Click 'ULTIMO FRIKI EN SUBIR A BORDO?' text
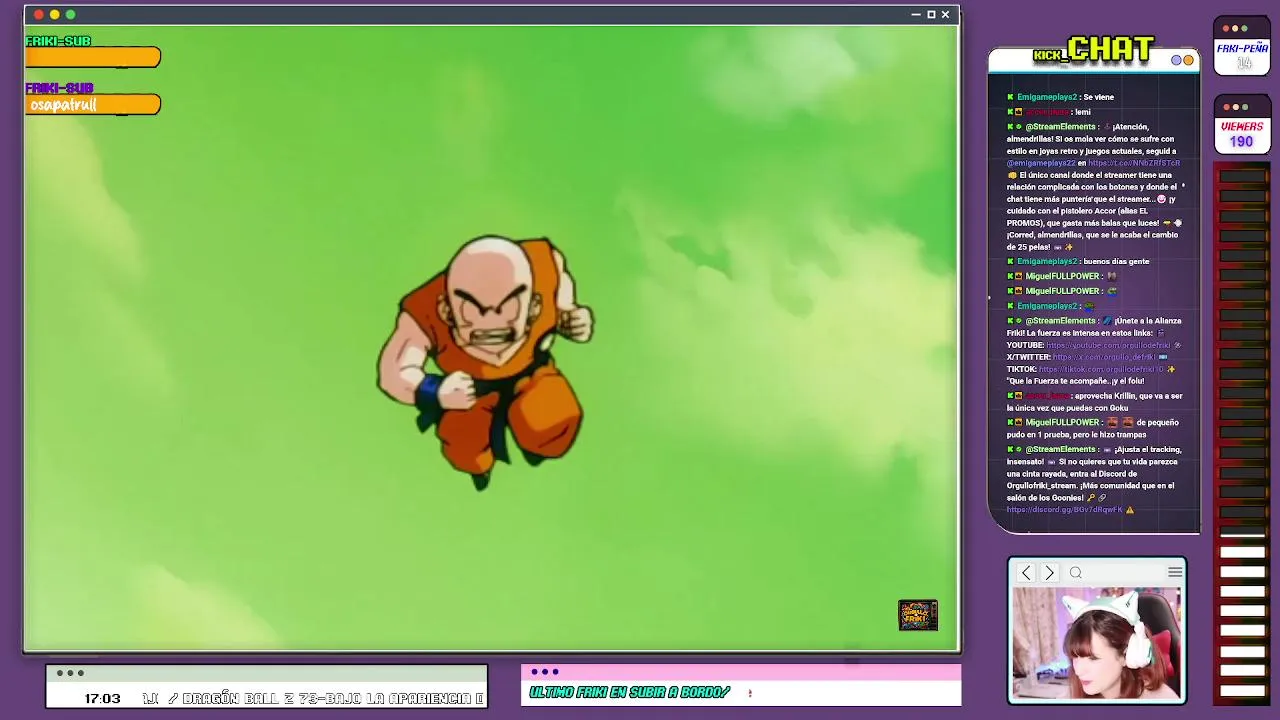This screenshot has width=1280, height=720. coord(630,692)
